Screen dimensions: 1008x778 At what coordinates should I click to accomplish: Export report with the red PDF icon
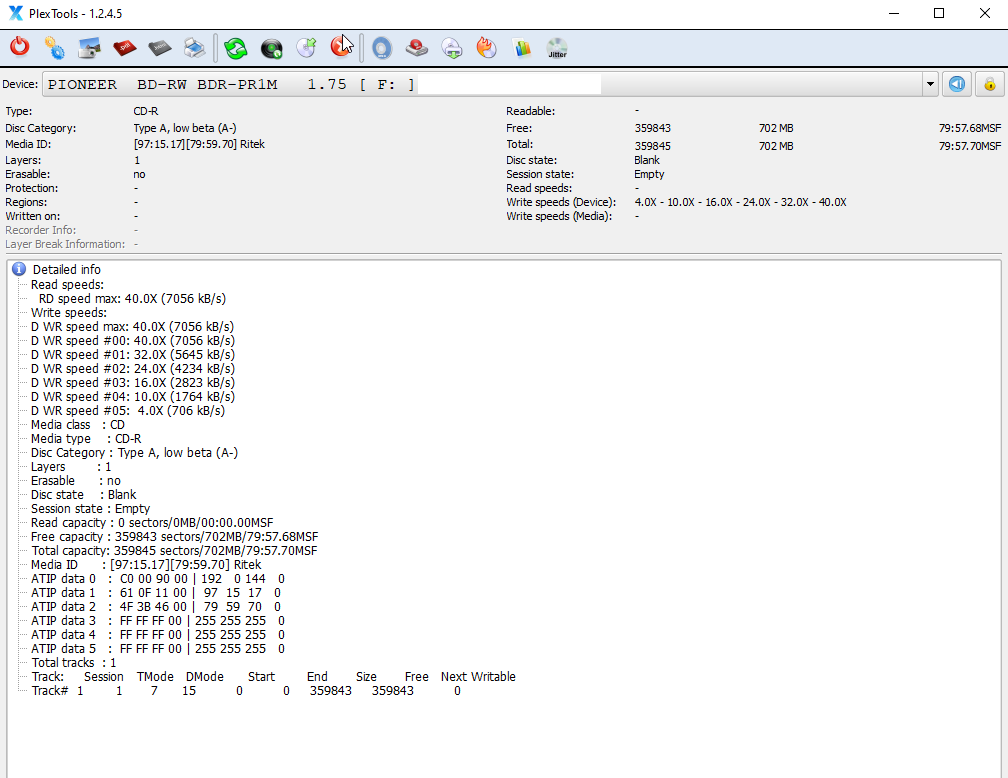point(125,48)
